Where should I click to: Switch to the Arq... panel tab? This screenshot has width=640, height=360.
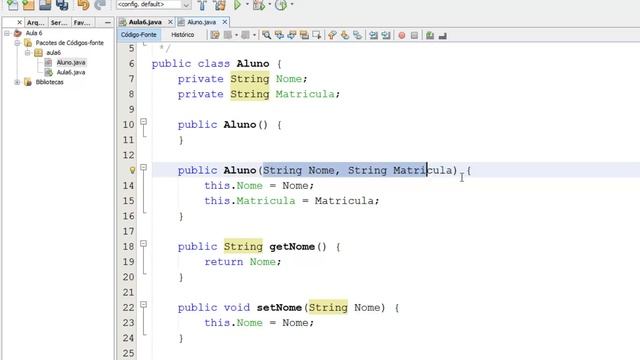tap(36, 23)
